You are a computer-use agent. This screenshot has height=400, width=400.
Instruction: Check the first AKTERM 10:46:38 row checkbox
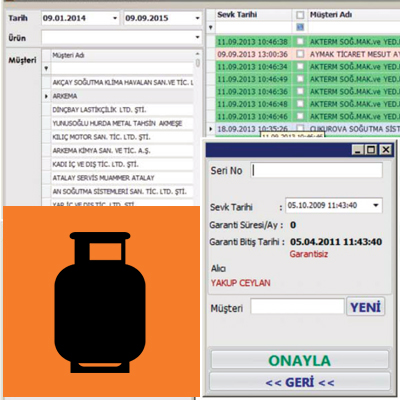tap(300, 41)
